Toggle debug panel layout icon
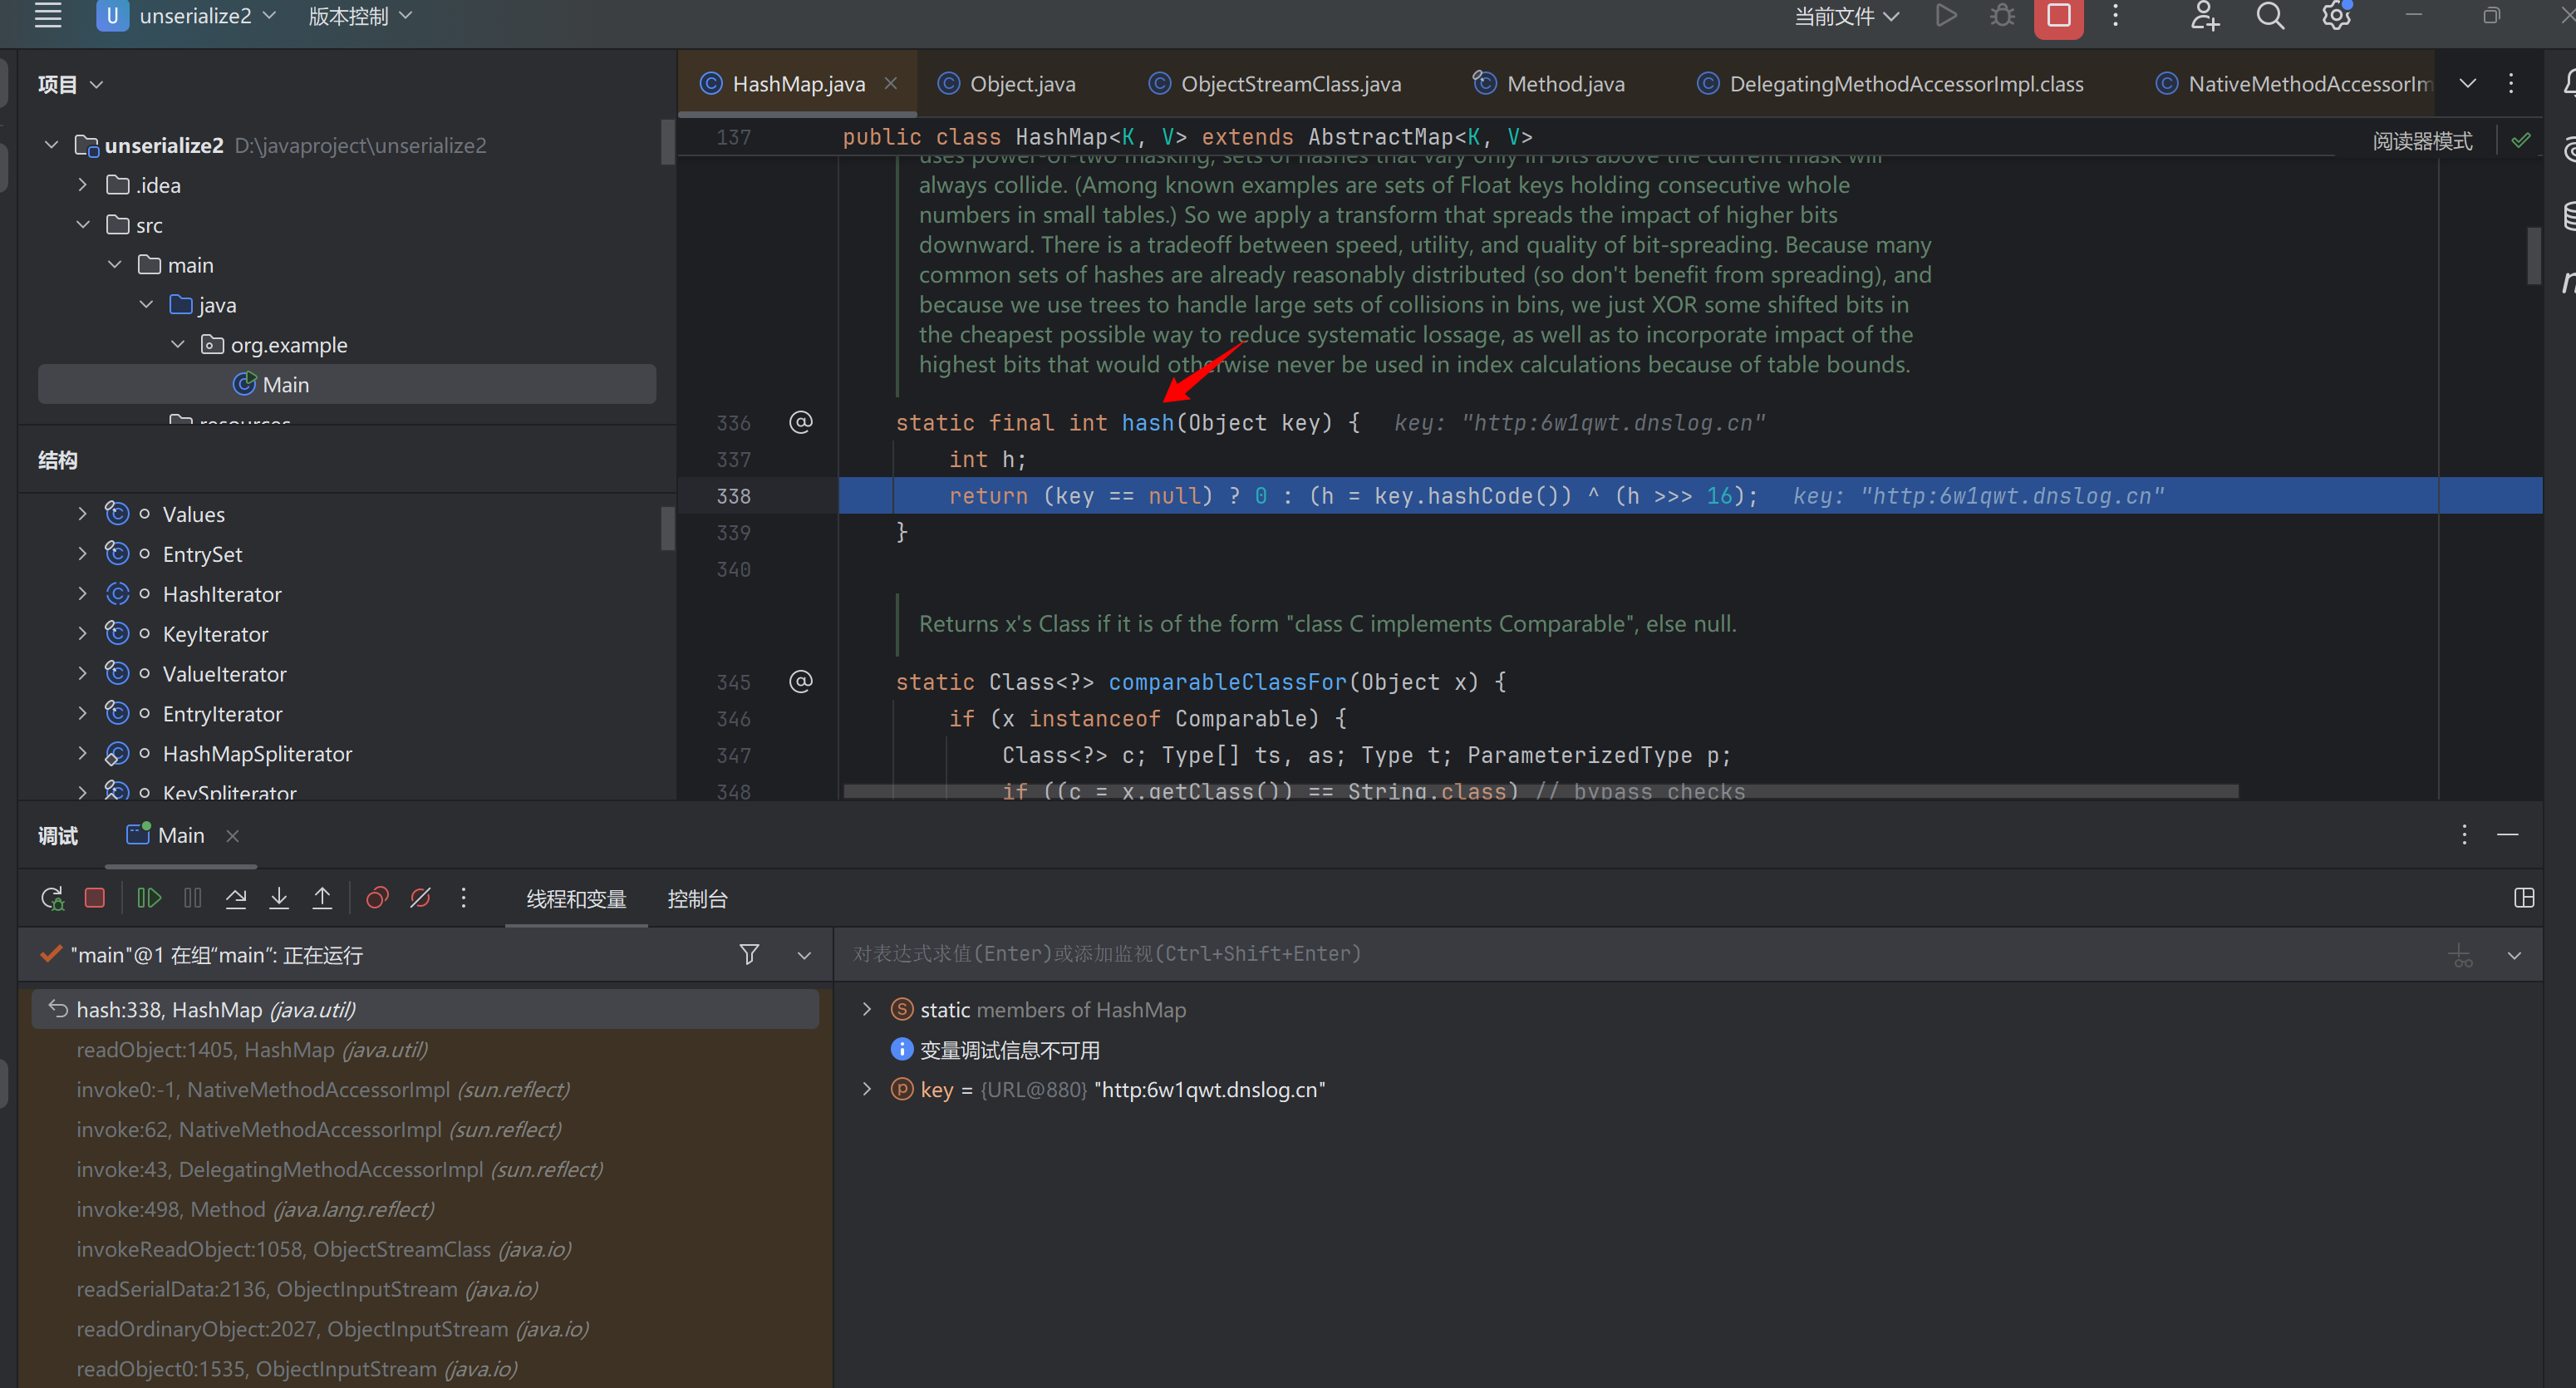2576x1388 pixels. point(2523,898)
